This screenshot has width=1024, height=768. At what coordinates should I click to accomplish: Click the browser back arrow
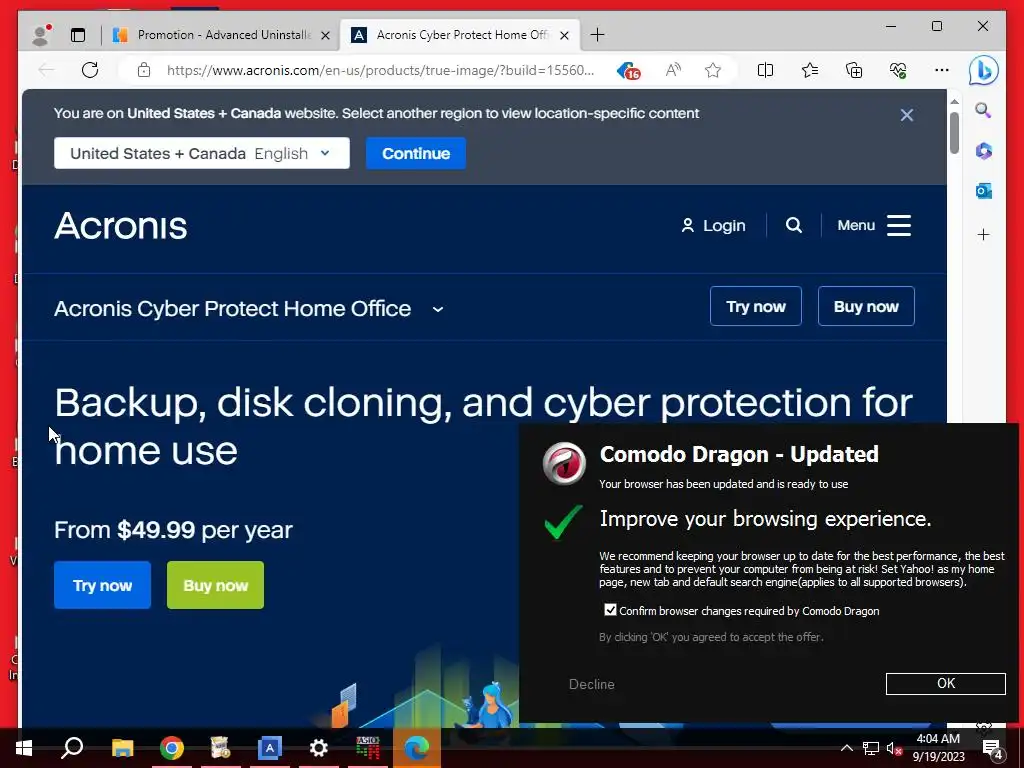click(46, 70)
